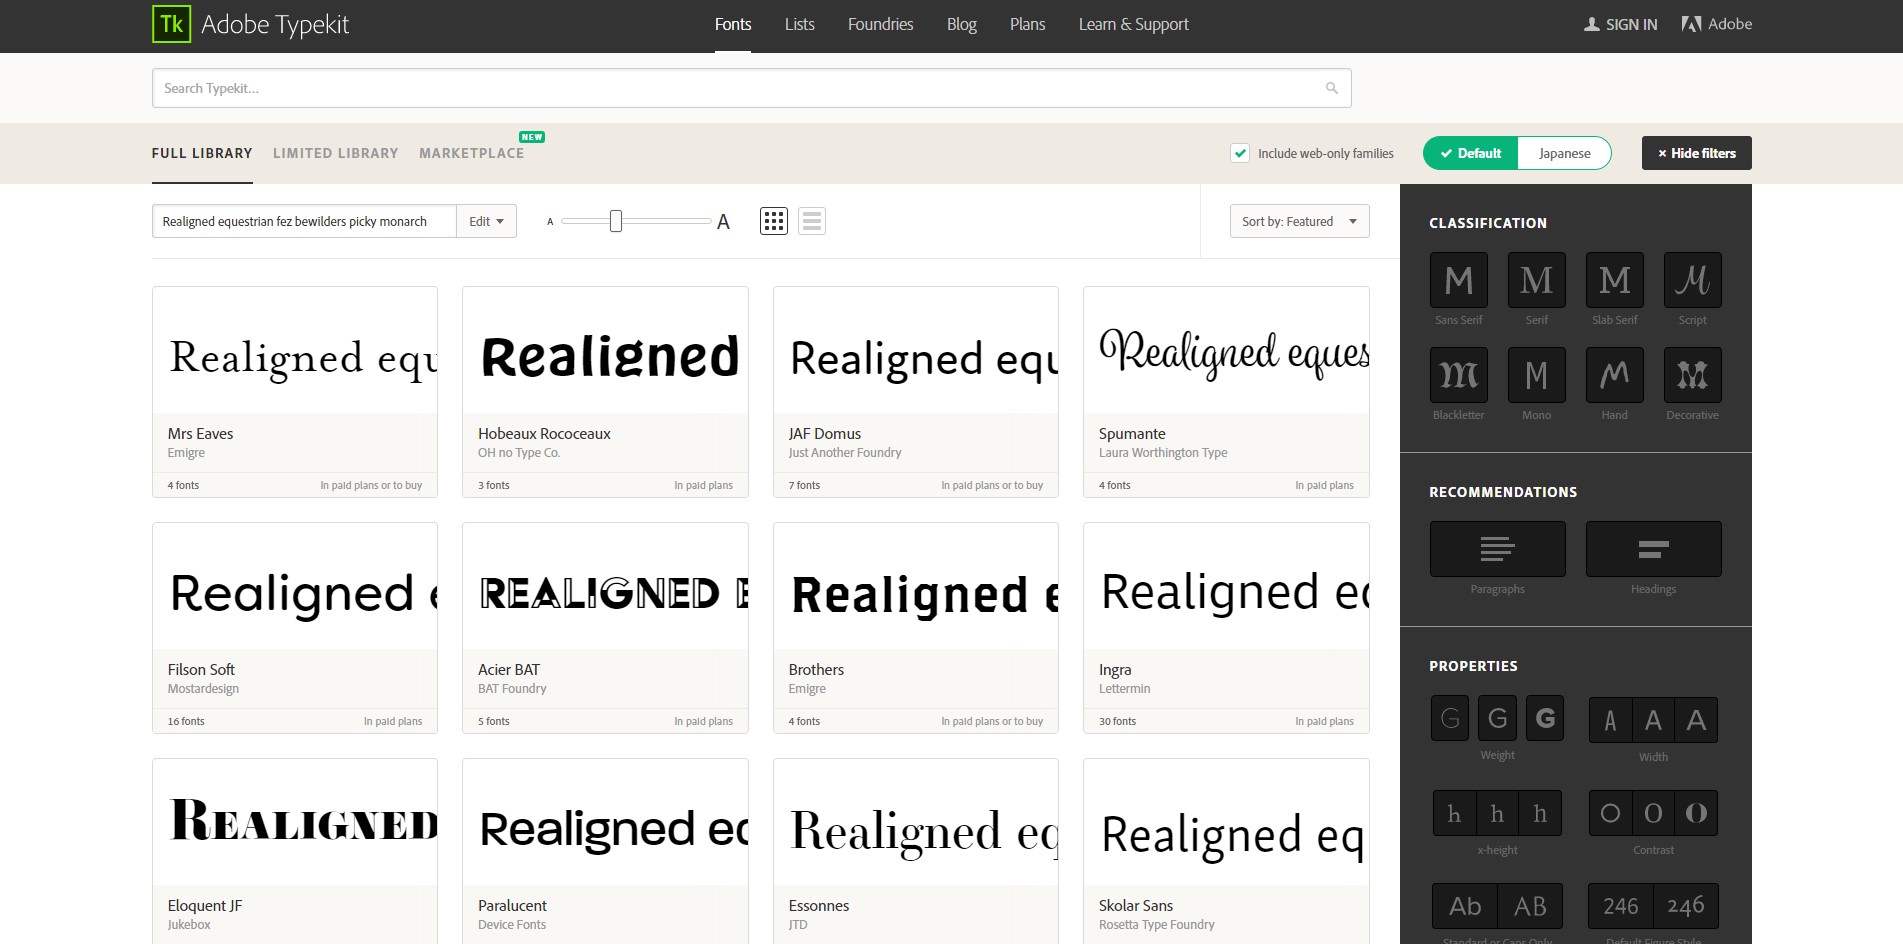Image resolution: width=1903 pixels, height=944 pixels.
Task: Click the Hide filters button
Action: [x=1696, y=153]
